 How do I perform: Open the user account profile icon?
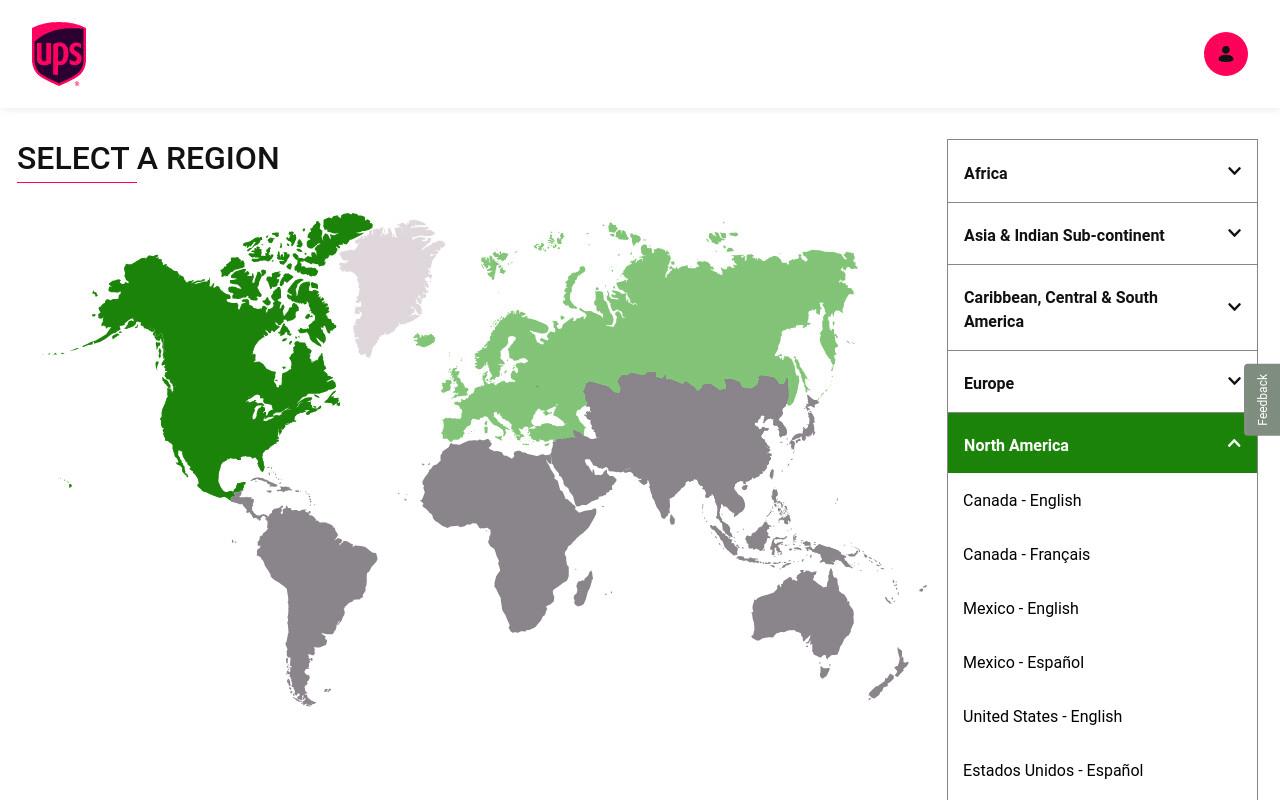[1225, 54]
